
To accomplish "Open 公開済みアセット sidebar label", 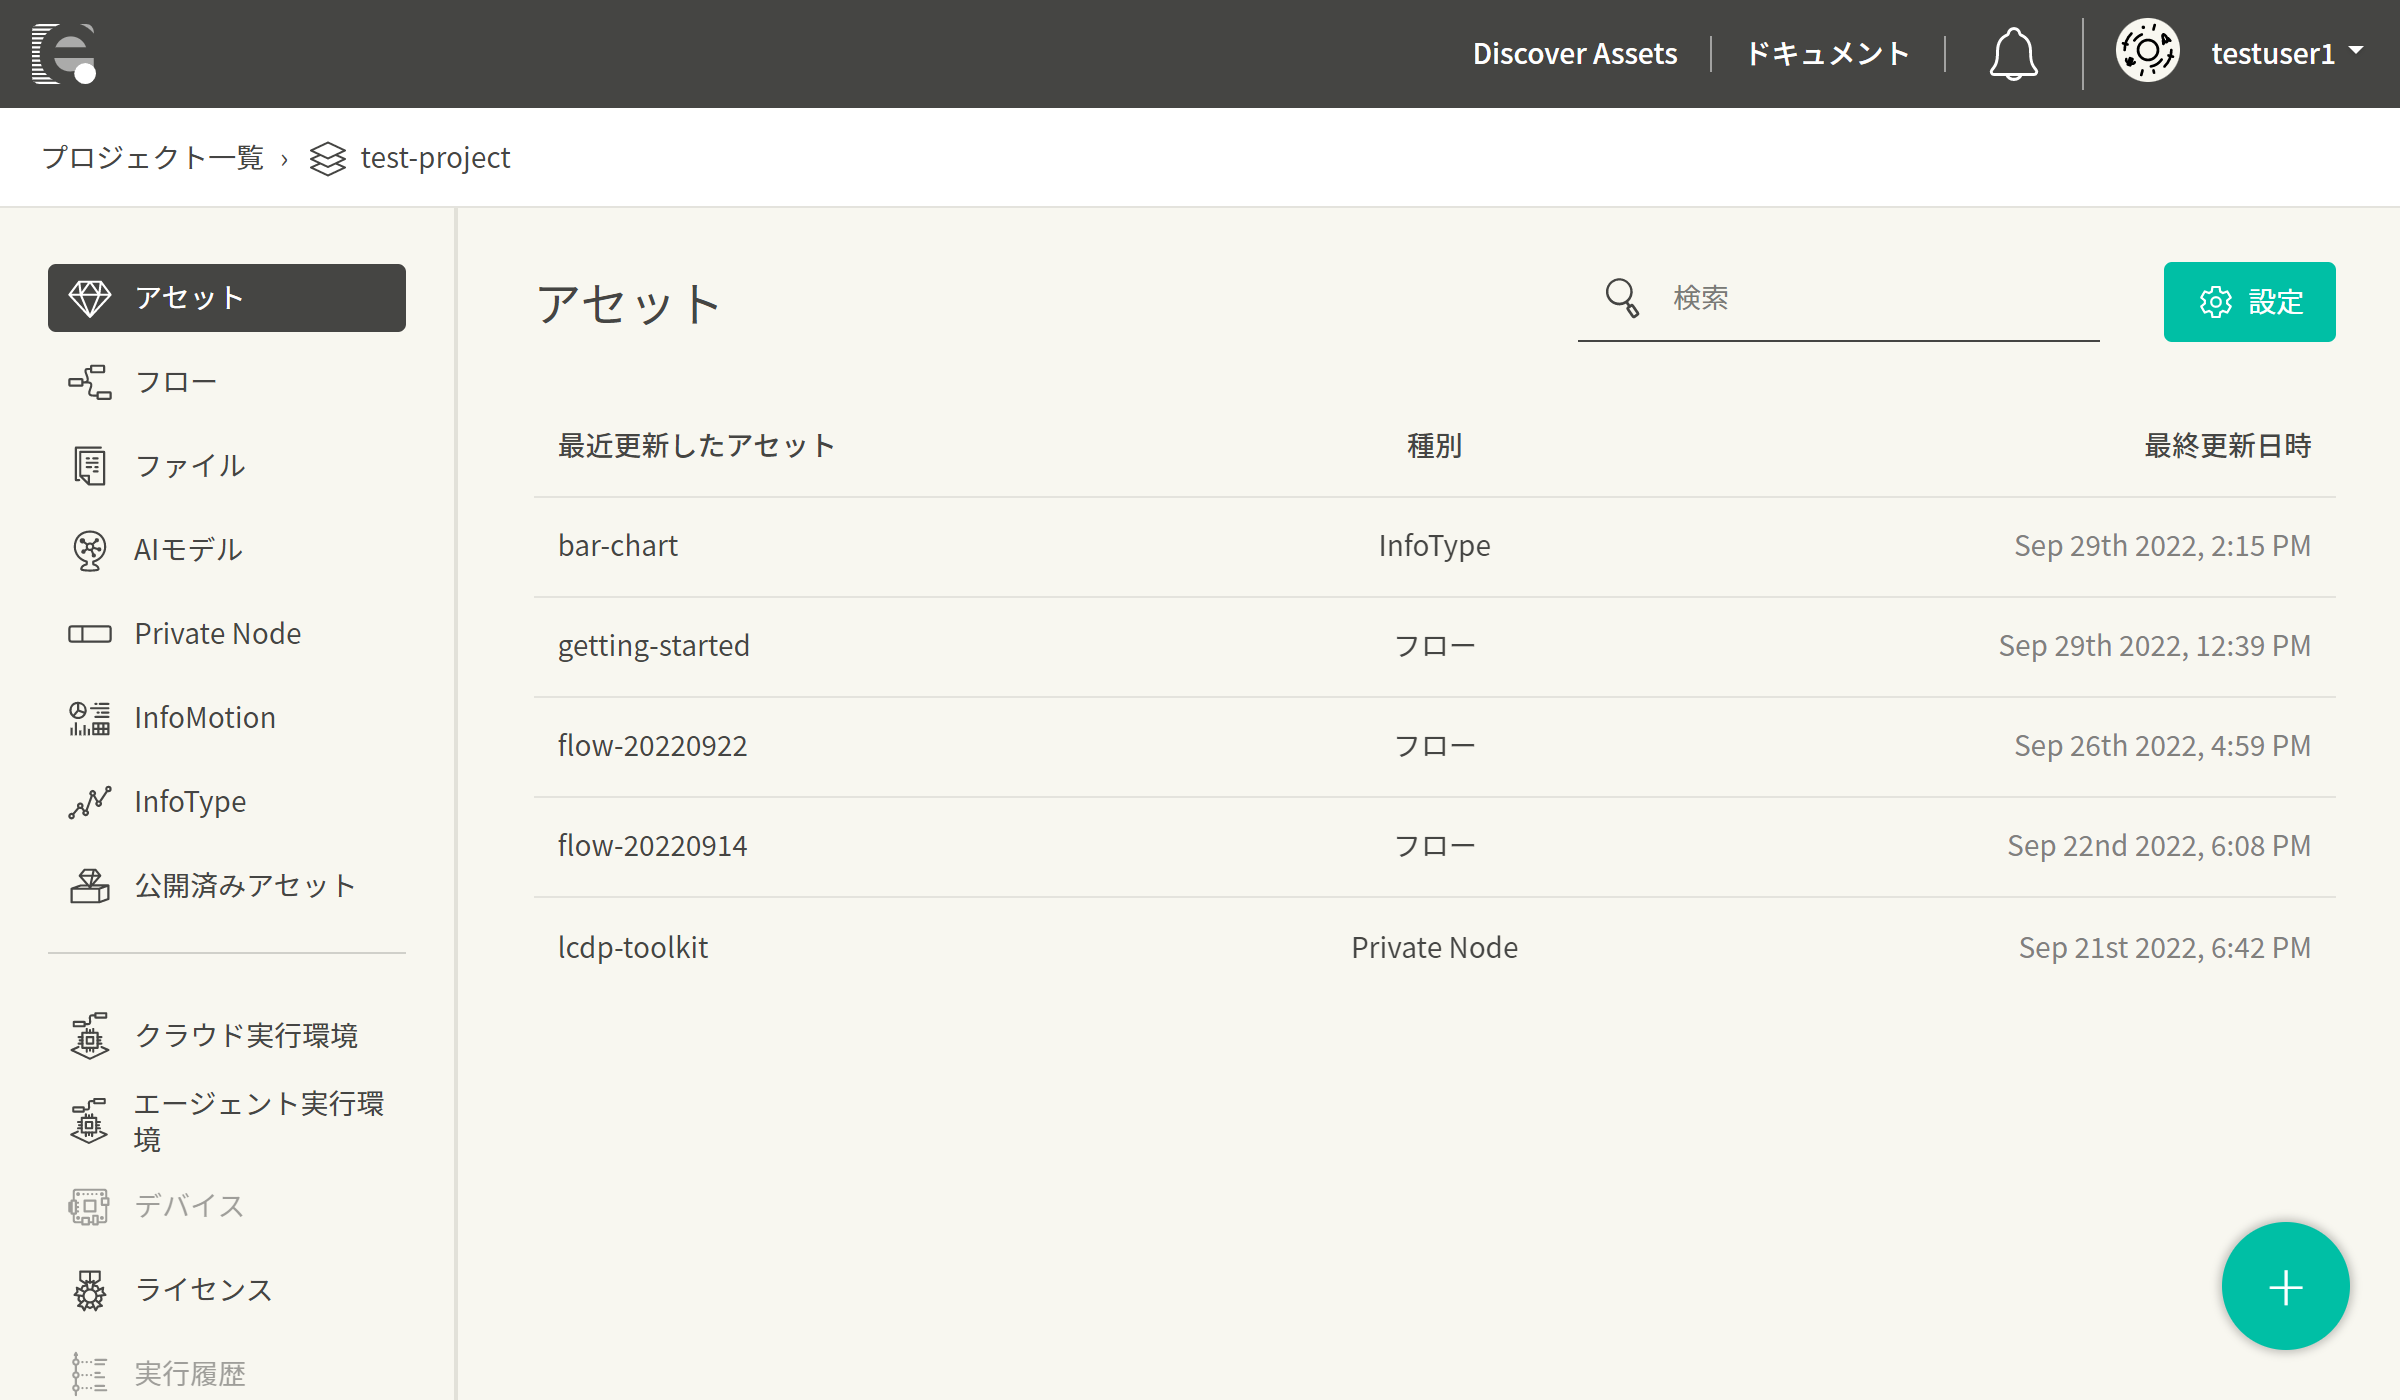I will (246, 886).
